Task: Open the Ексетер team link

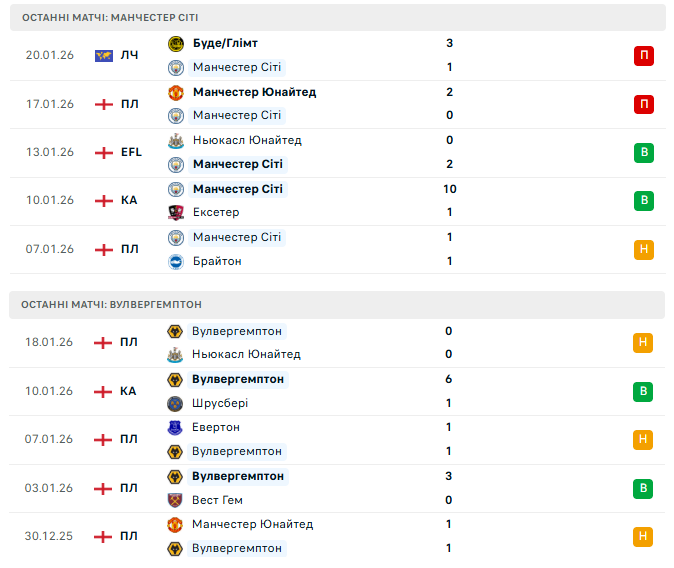Action: click(216, 212)
